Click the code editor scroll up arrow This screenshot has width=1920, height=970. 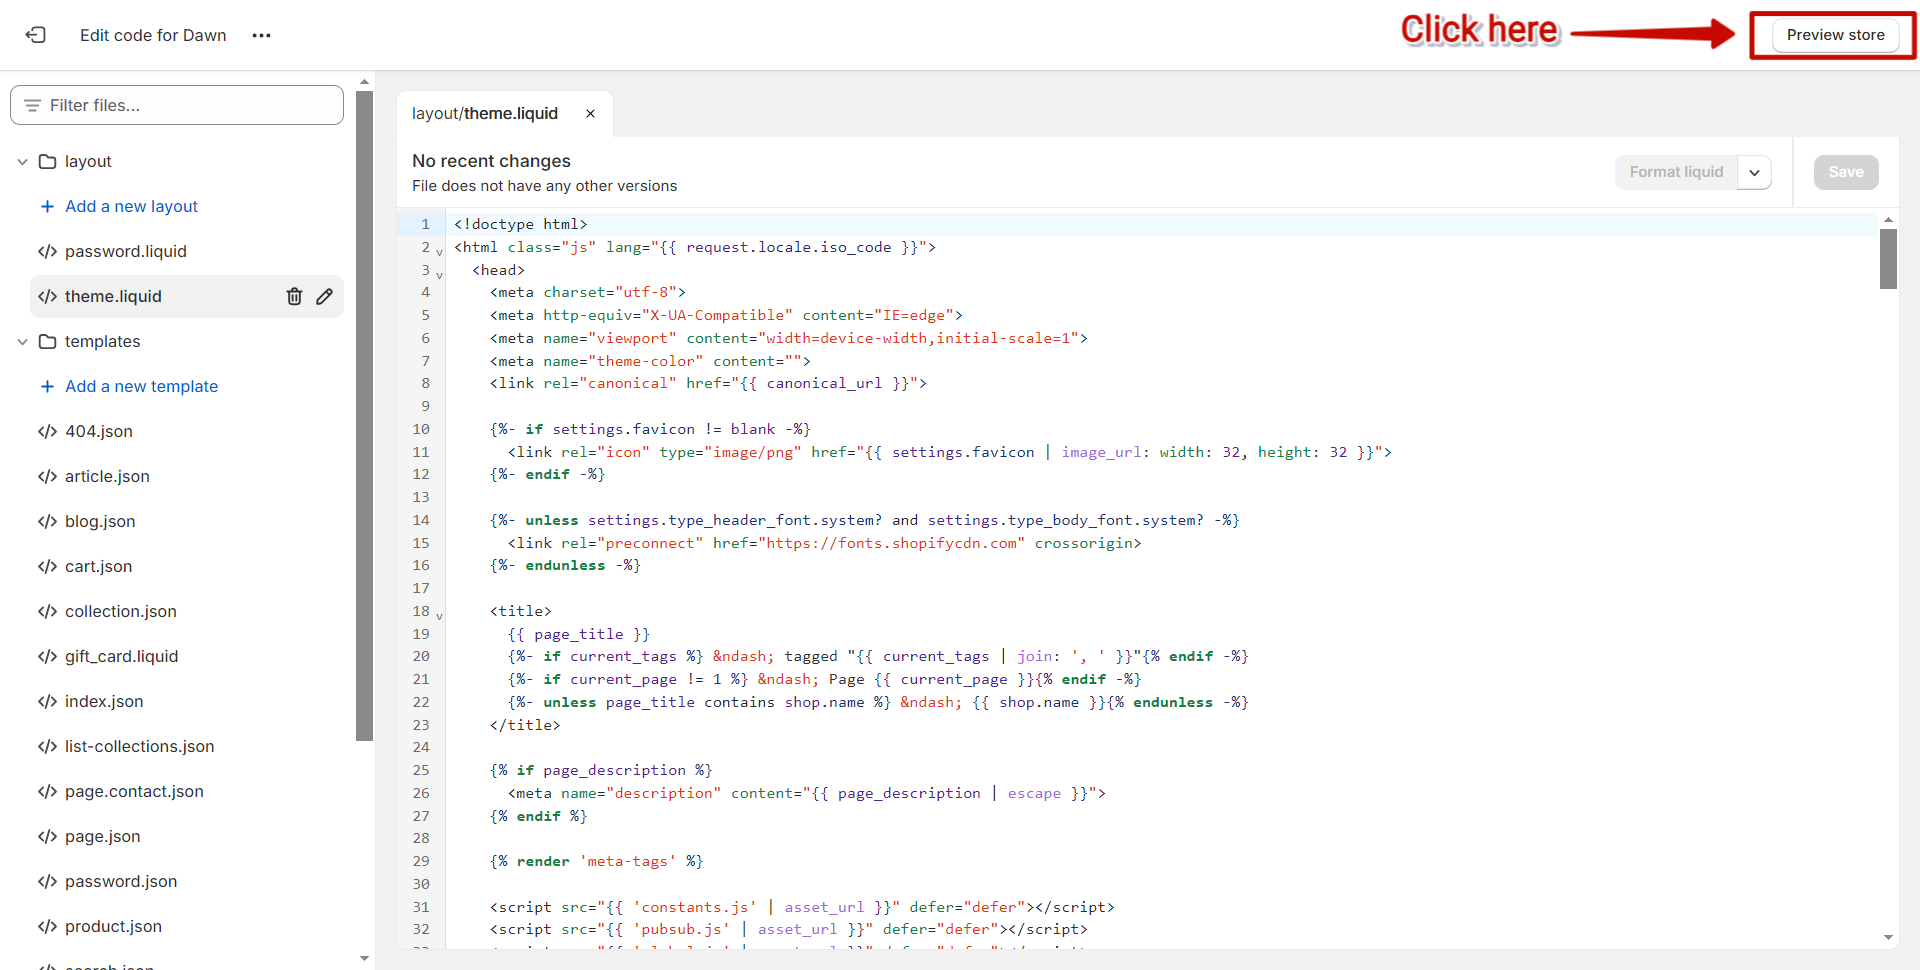click(1888, 219)
